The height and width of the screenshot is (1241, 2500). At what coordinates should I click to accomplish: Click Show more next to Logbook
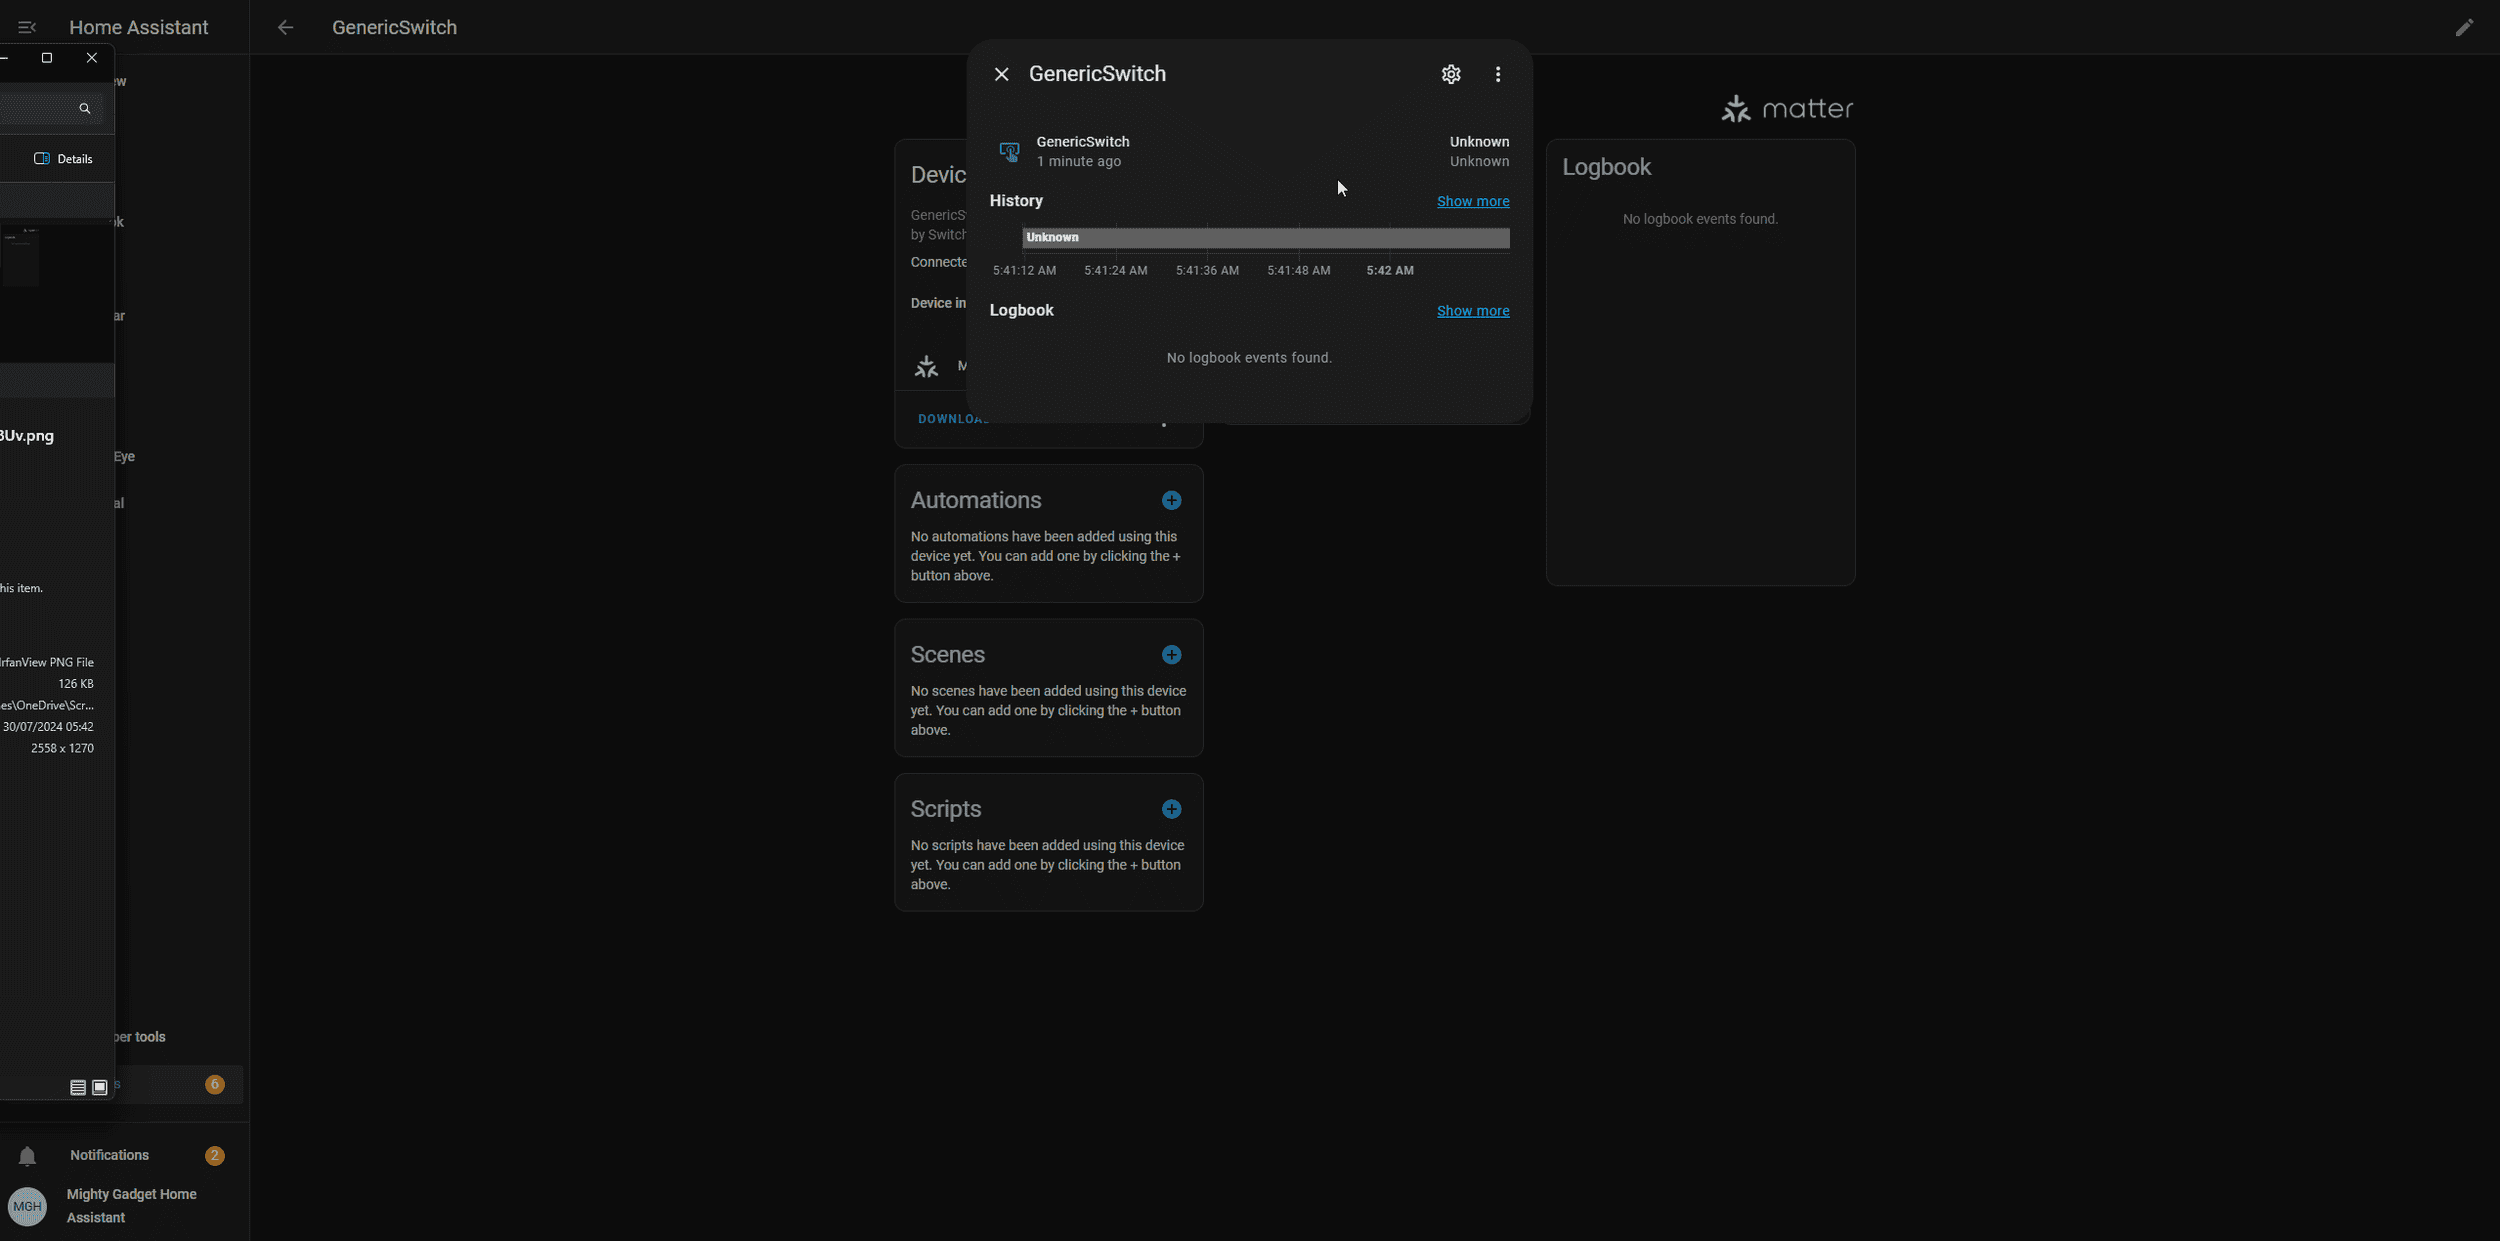[1472, 311]
